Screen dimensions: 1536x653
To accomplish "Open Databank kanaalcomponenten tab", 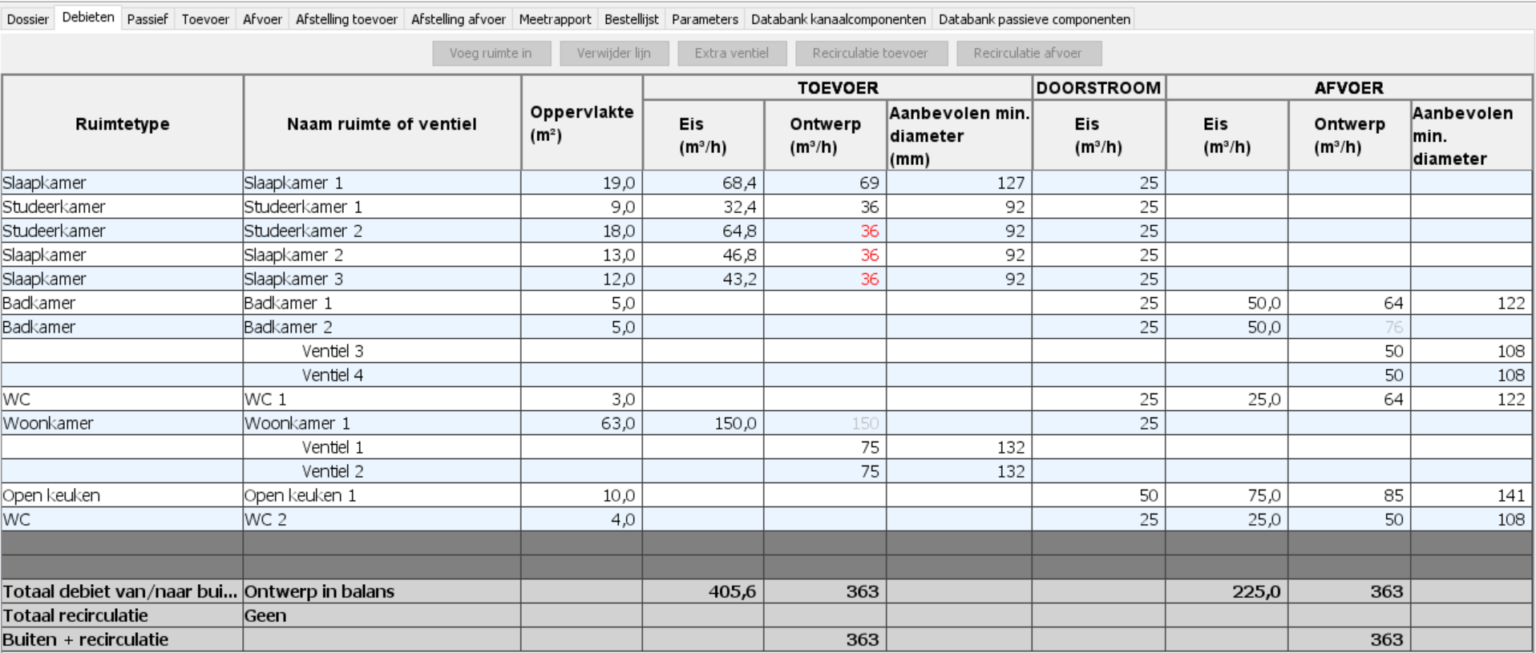I will [x=838, y=19].
